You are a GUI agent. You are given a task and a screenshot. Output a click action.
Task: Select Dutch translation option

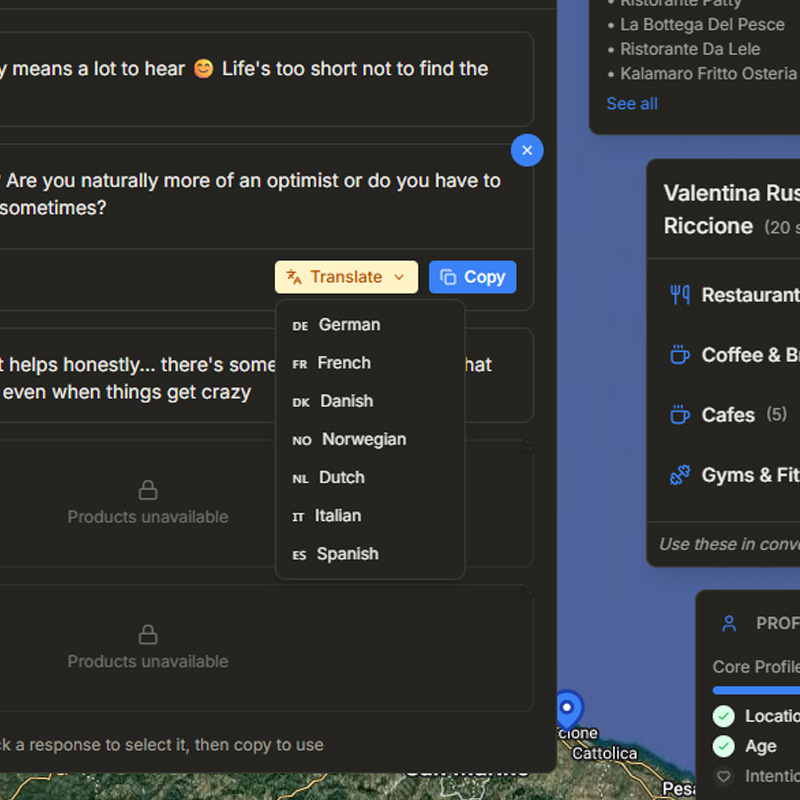point(341,478)
